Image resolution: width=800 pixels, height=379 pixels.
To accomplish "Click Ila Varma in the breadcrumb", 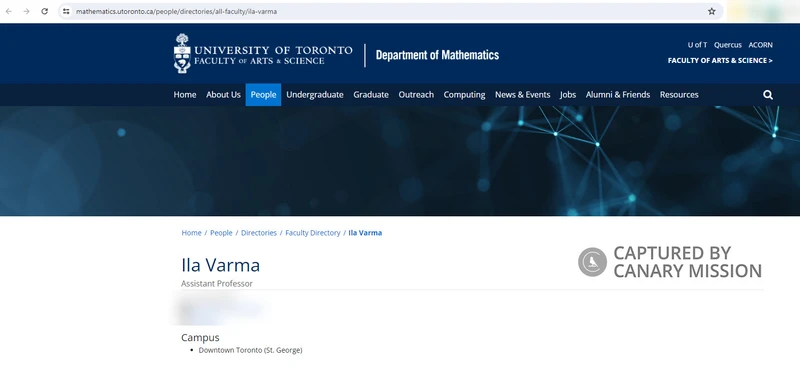I will 365,233.
